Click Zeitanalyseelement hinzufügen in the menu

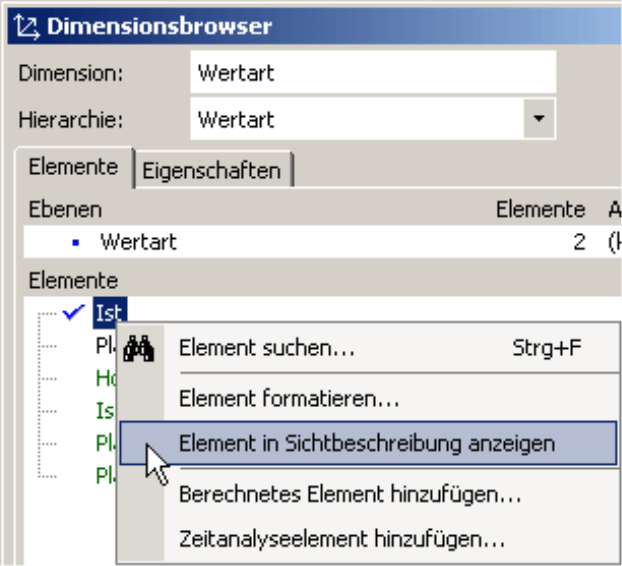(341, 540)
